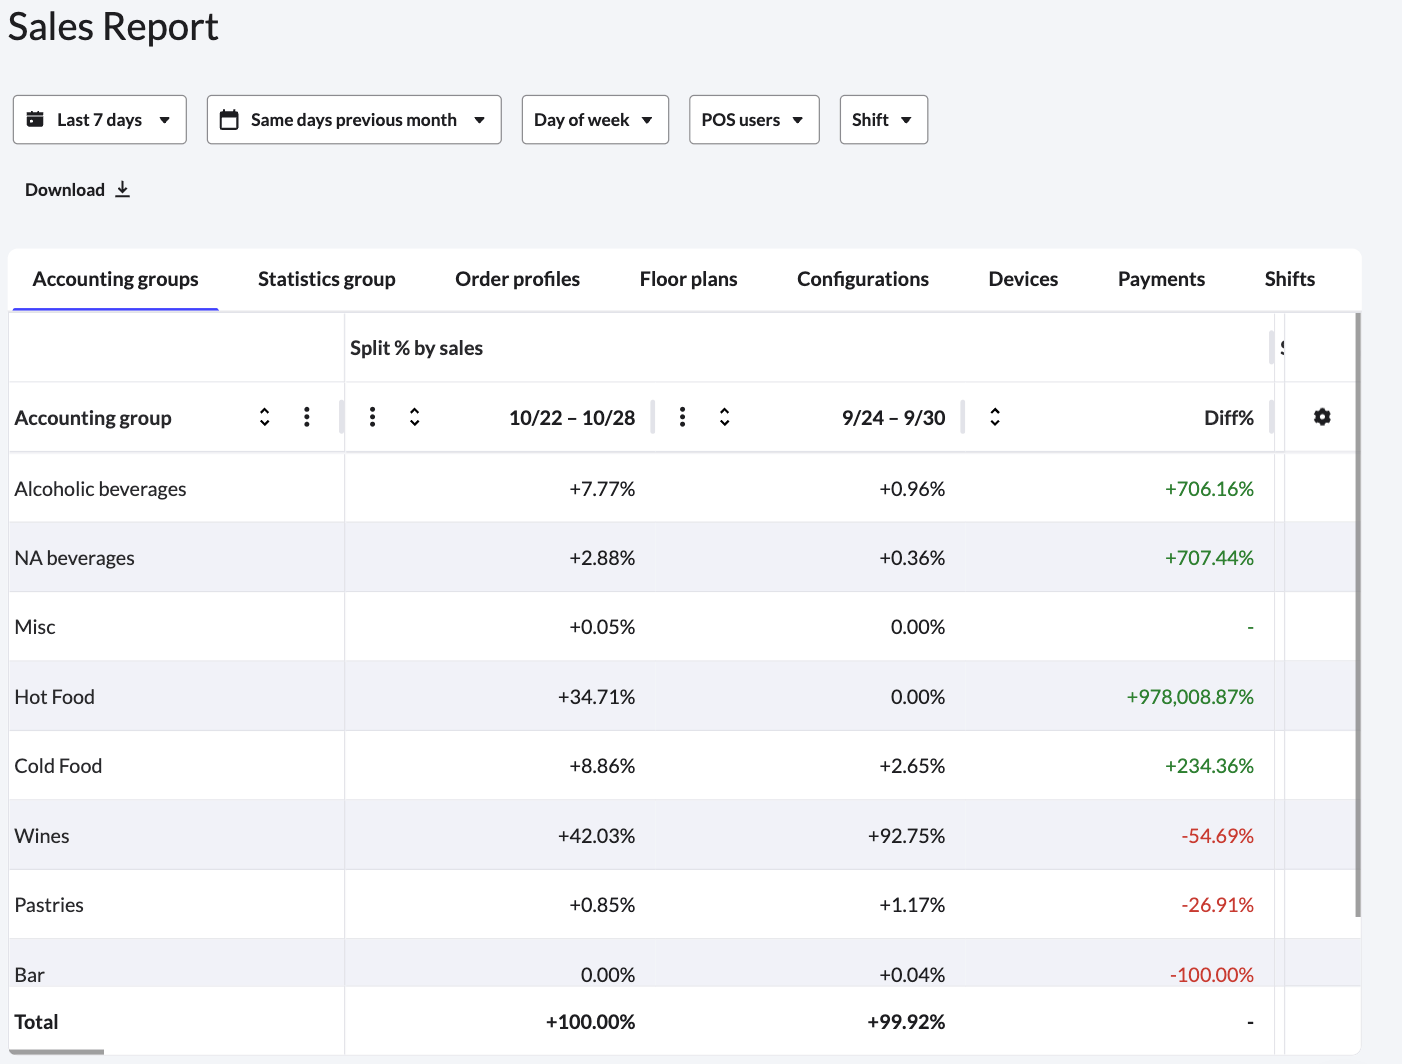The image size is (1402, 1064).
Task: Open the kebab menu on the 9/24 – 9/30 column
Action: (x=682, y=417)
